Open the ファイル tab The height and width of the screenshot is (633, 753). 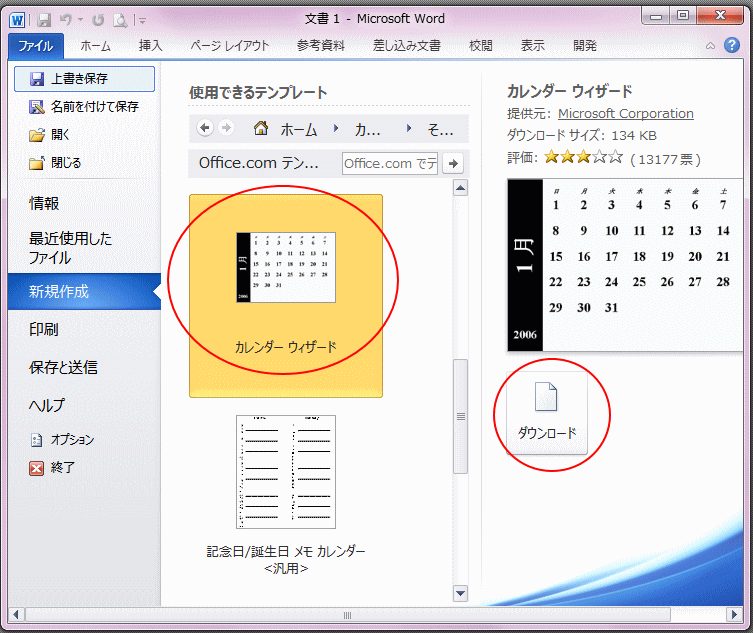click(x=36, y=46)
